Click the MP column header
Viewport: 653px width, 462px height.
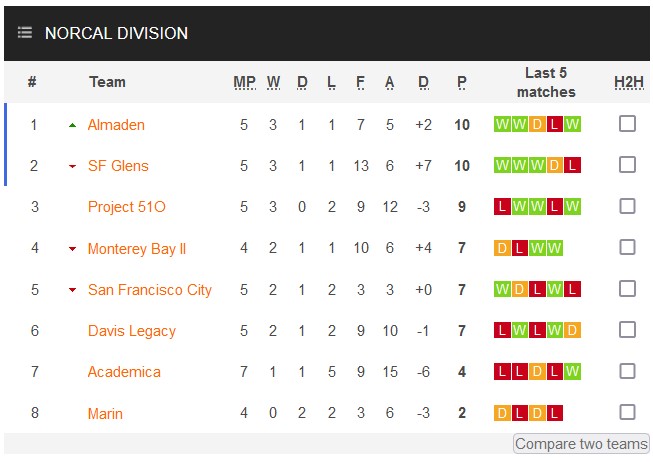tap(244, 82)
